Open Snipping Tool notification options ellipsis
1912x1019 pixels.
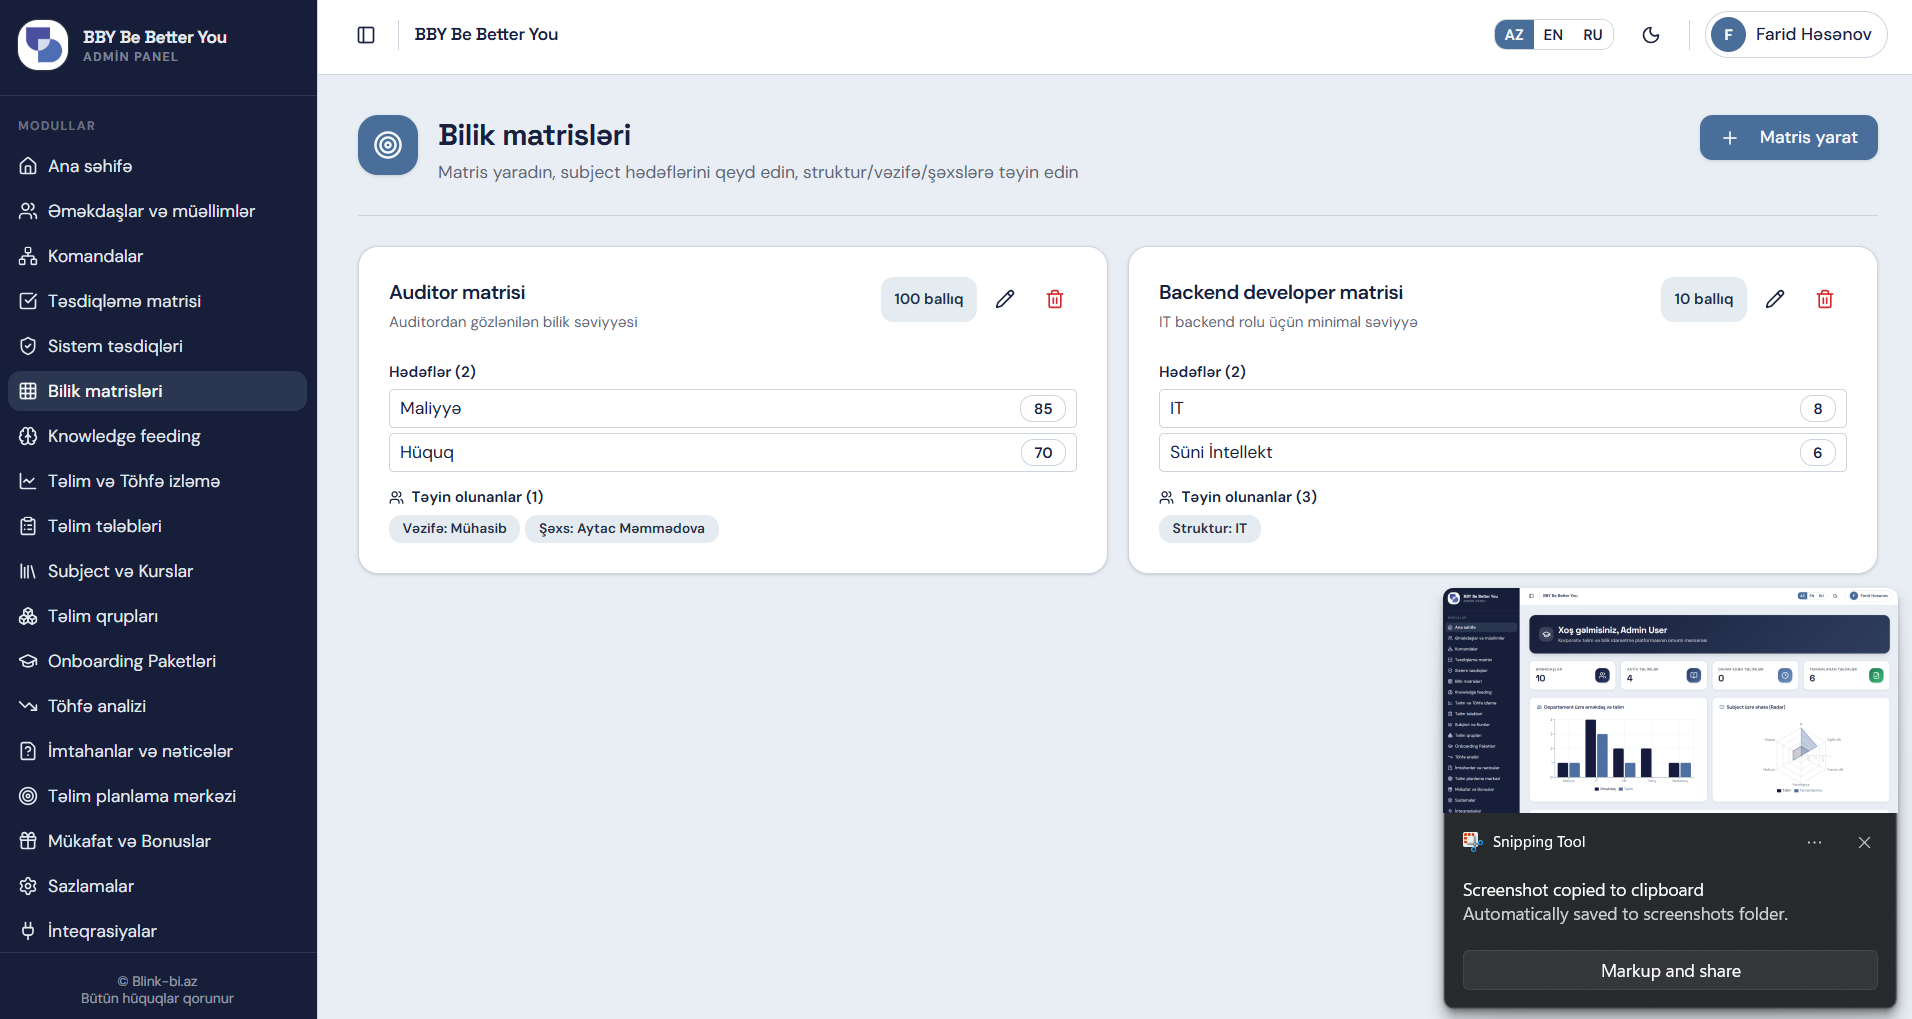(x=1814, y=843)
